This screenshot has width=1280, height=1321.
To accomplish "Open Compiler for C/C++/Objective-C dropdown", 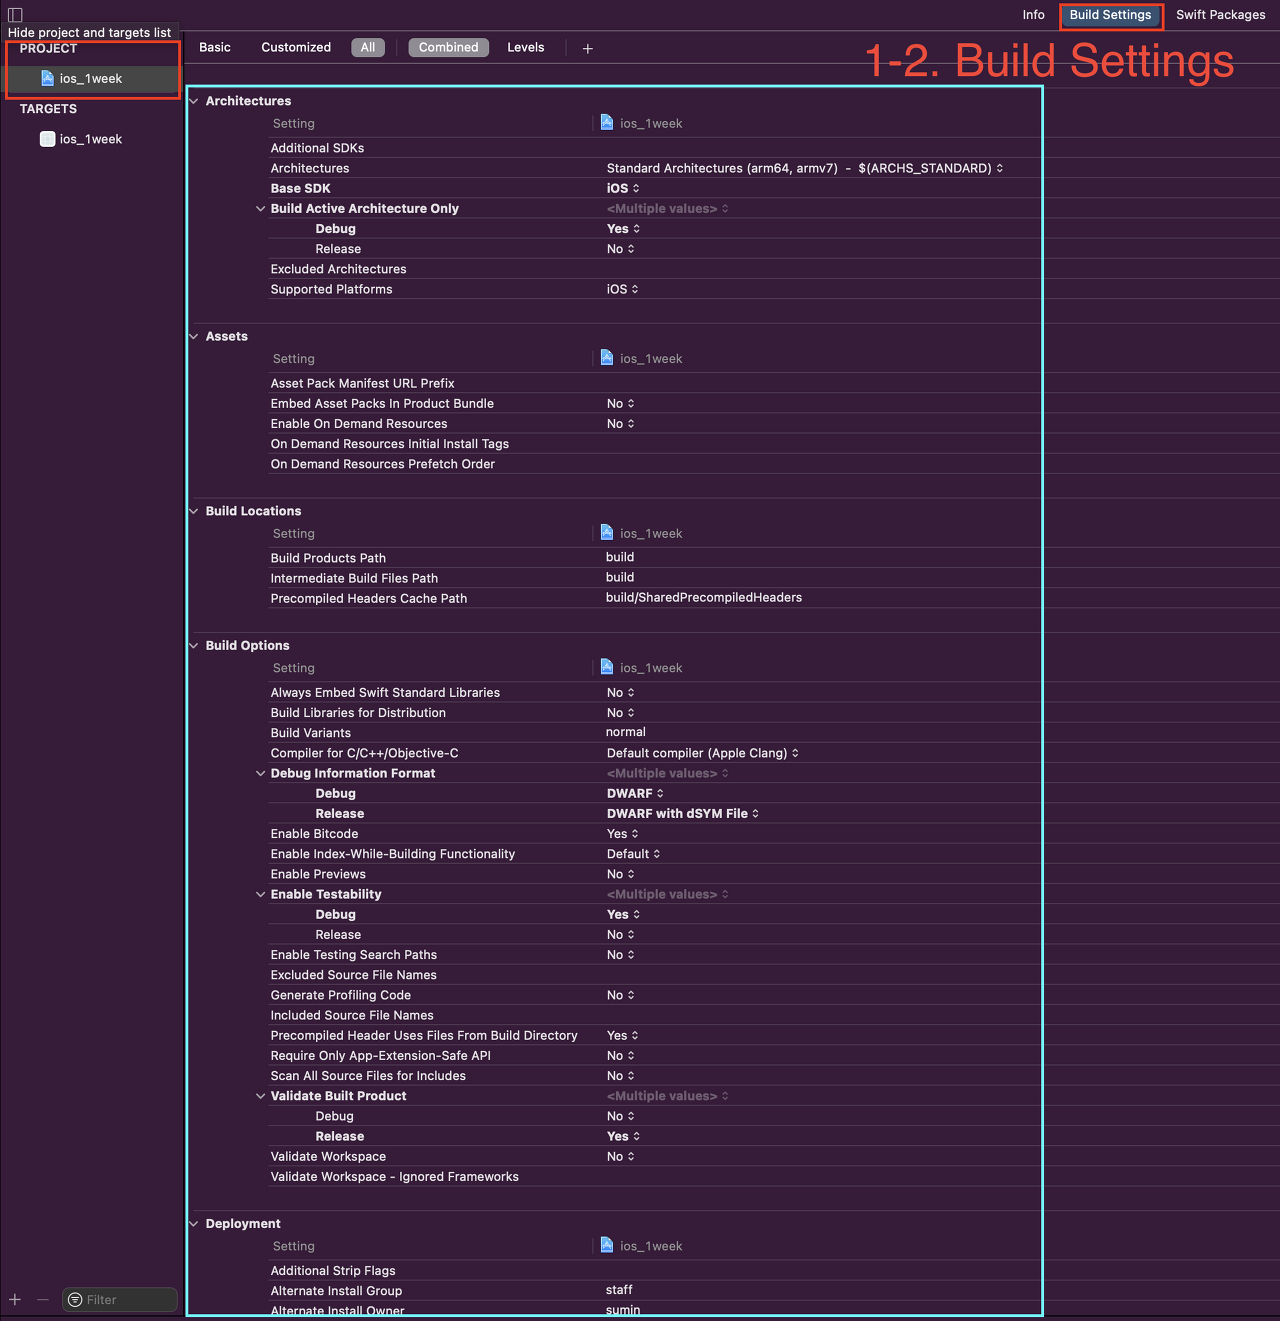I will pos(703,753).
